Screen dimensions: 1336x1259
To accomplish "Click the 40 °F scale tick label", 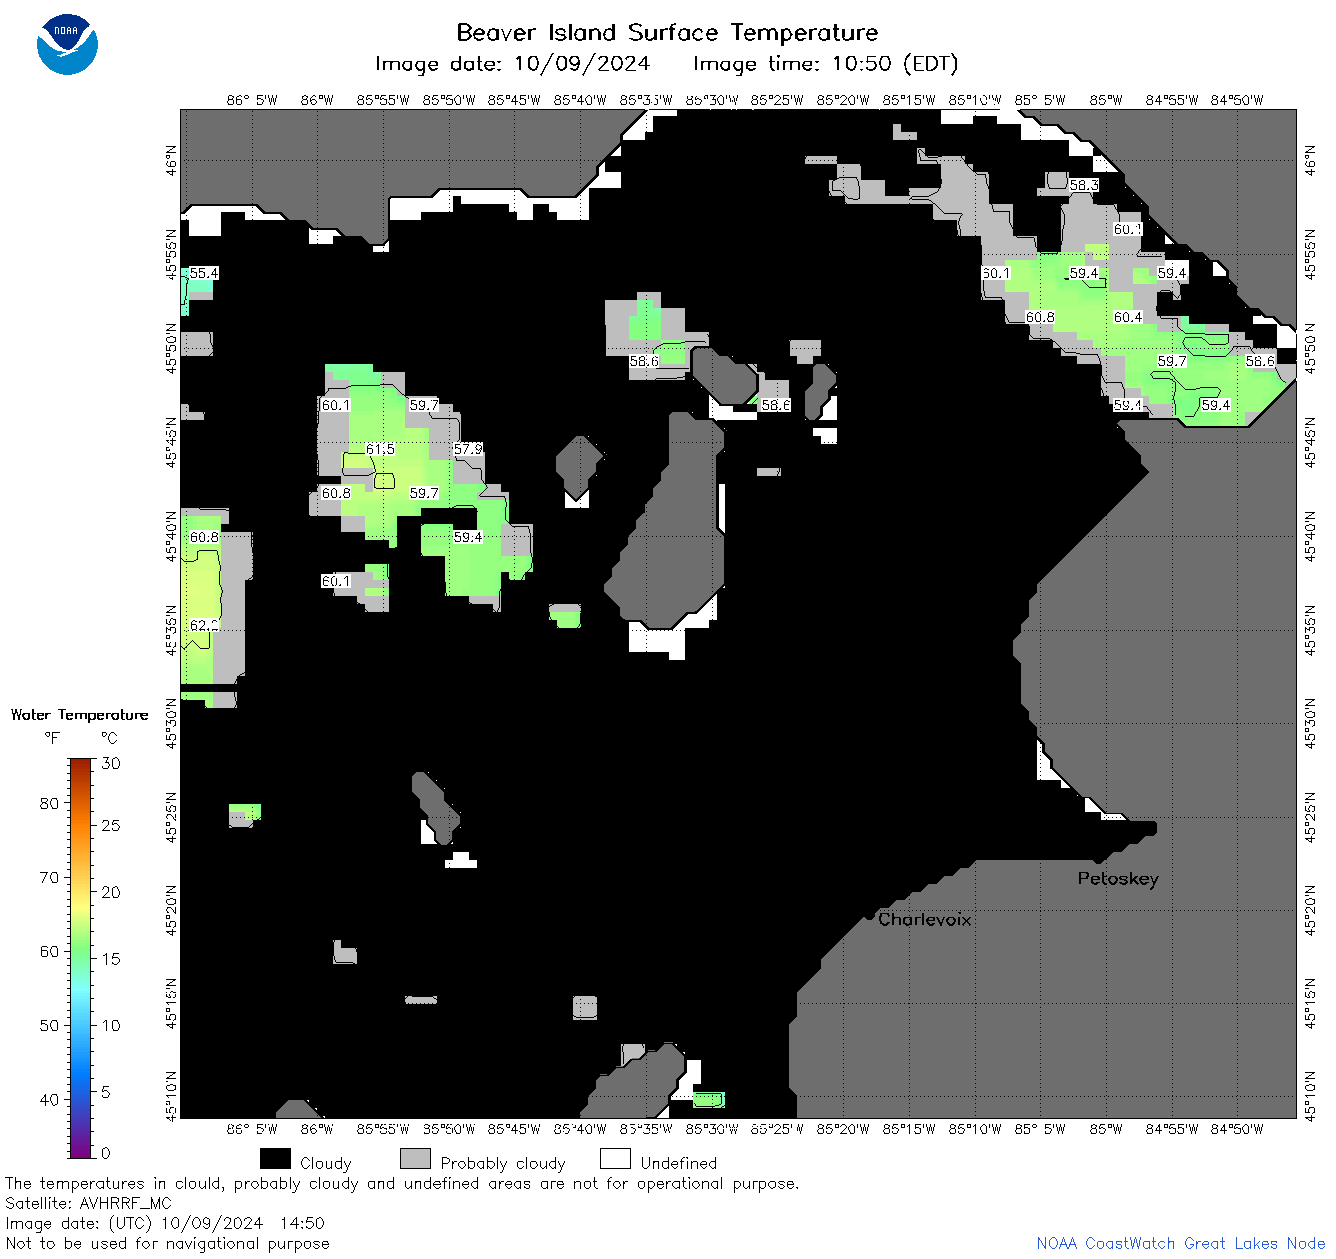I will point(49,1099).
